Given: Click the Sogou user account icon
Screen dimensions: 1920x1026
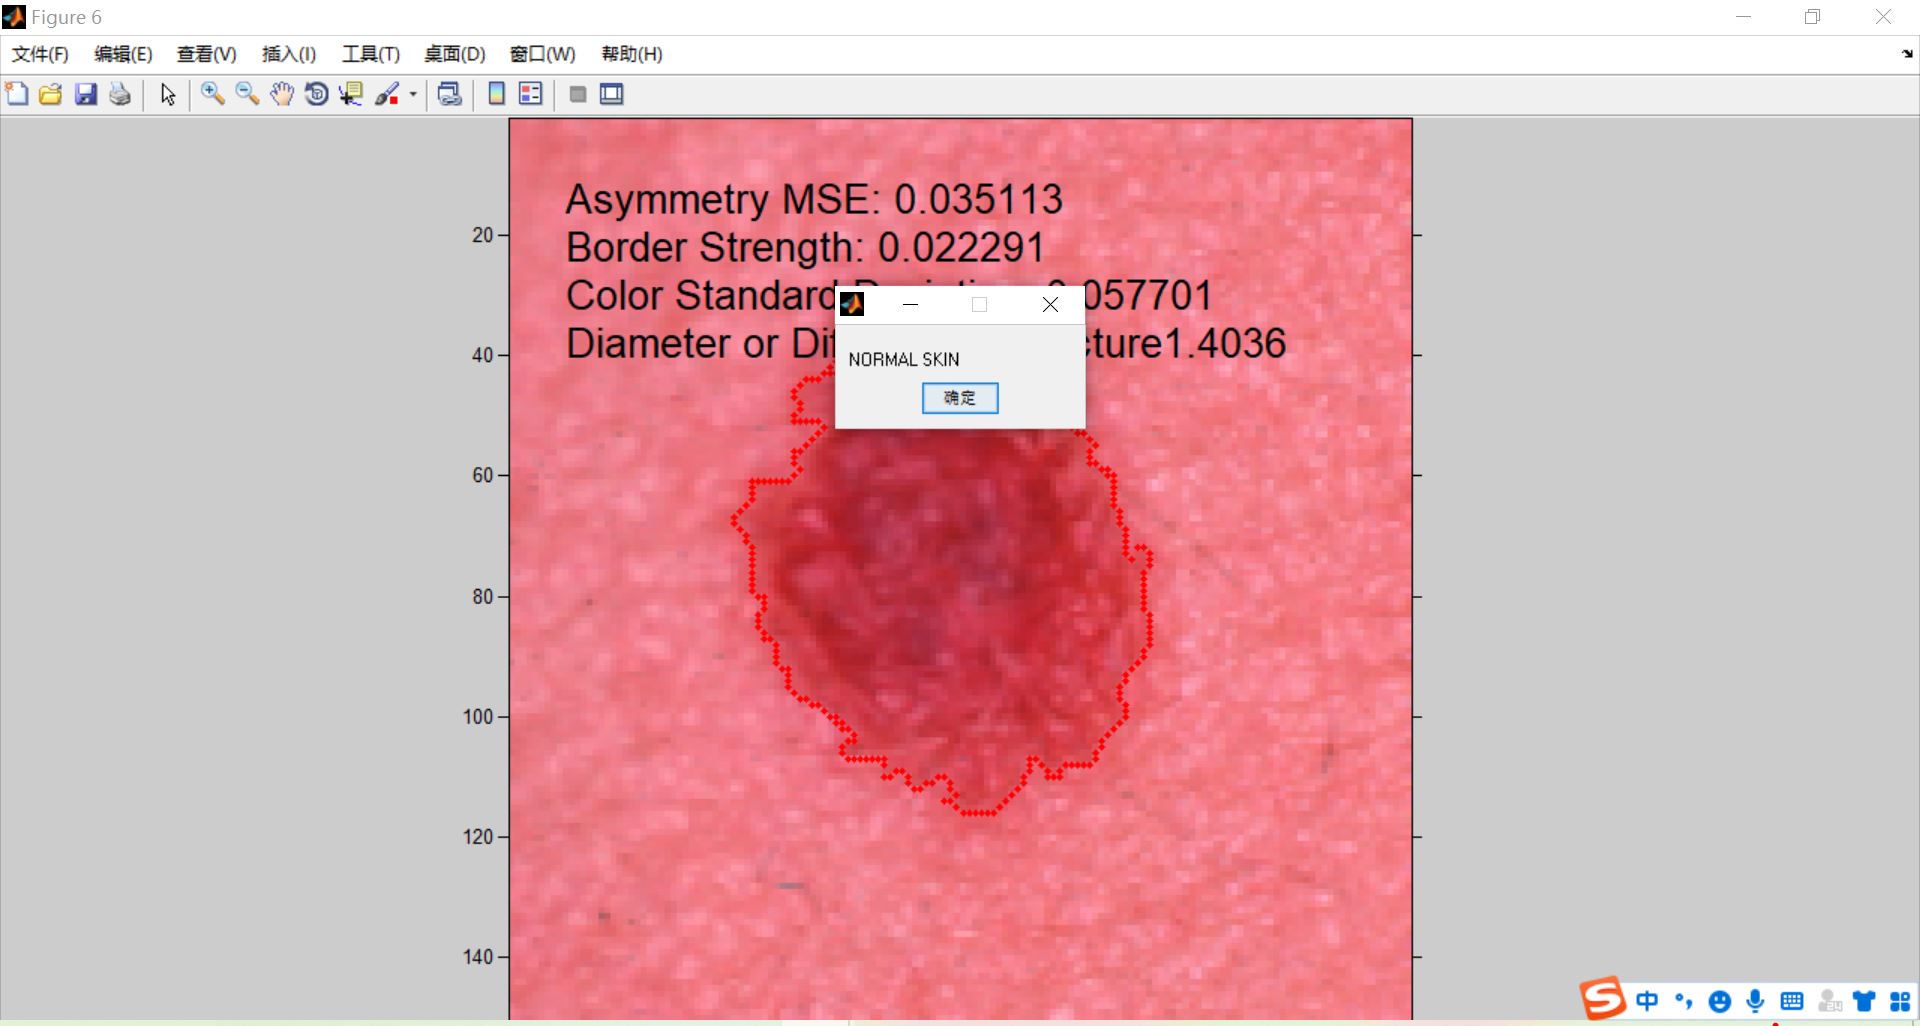Looking at the screenshot, I should pos(1829,1001).
